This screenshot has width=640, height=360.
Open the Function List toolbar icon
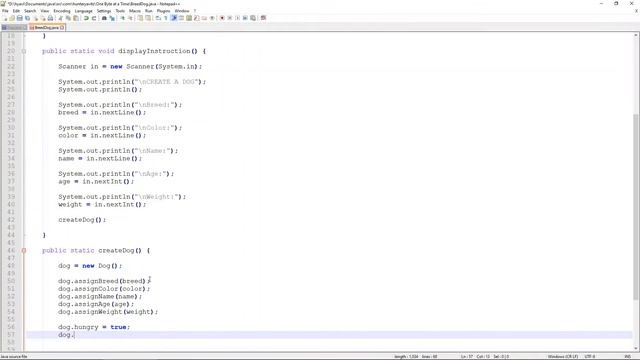pos(197,18)
